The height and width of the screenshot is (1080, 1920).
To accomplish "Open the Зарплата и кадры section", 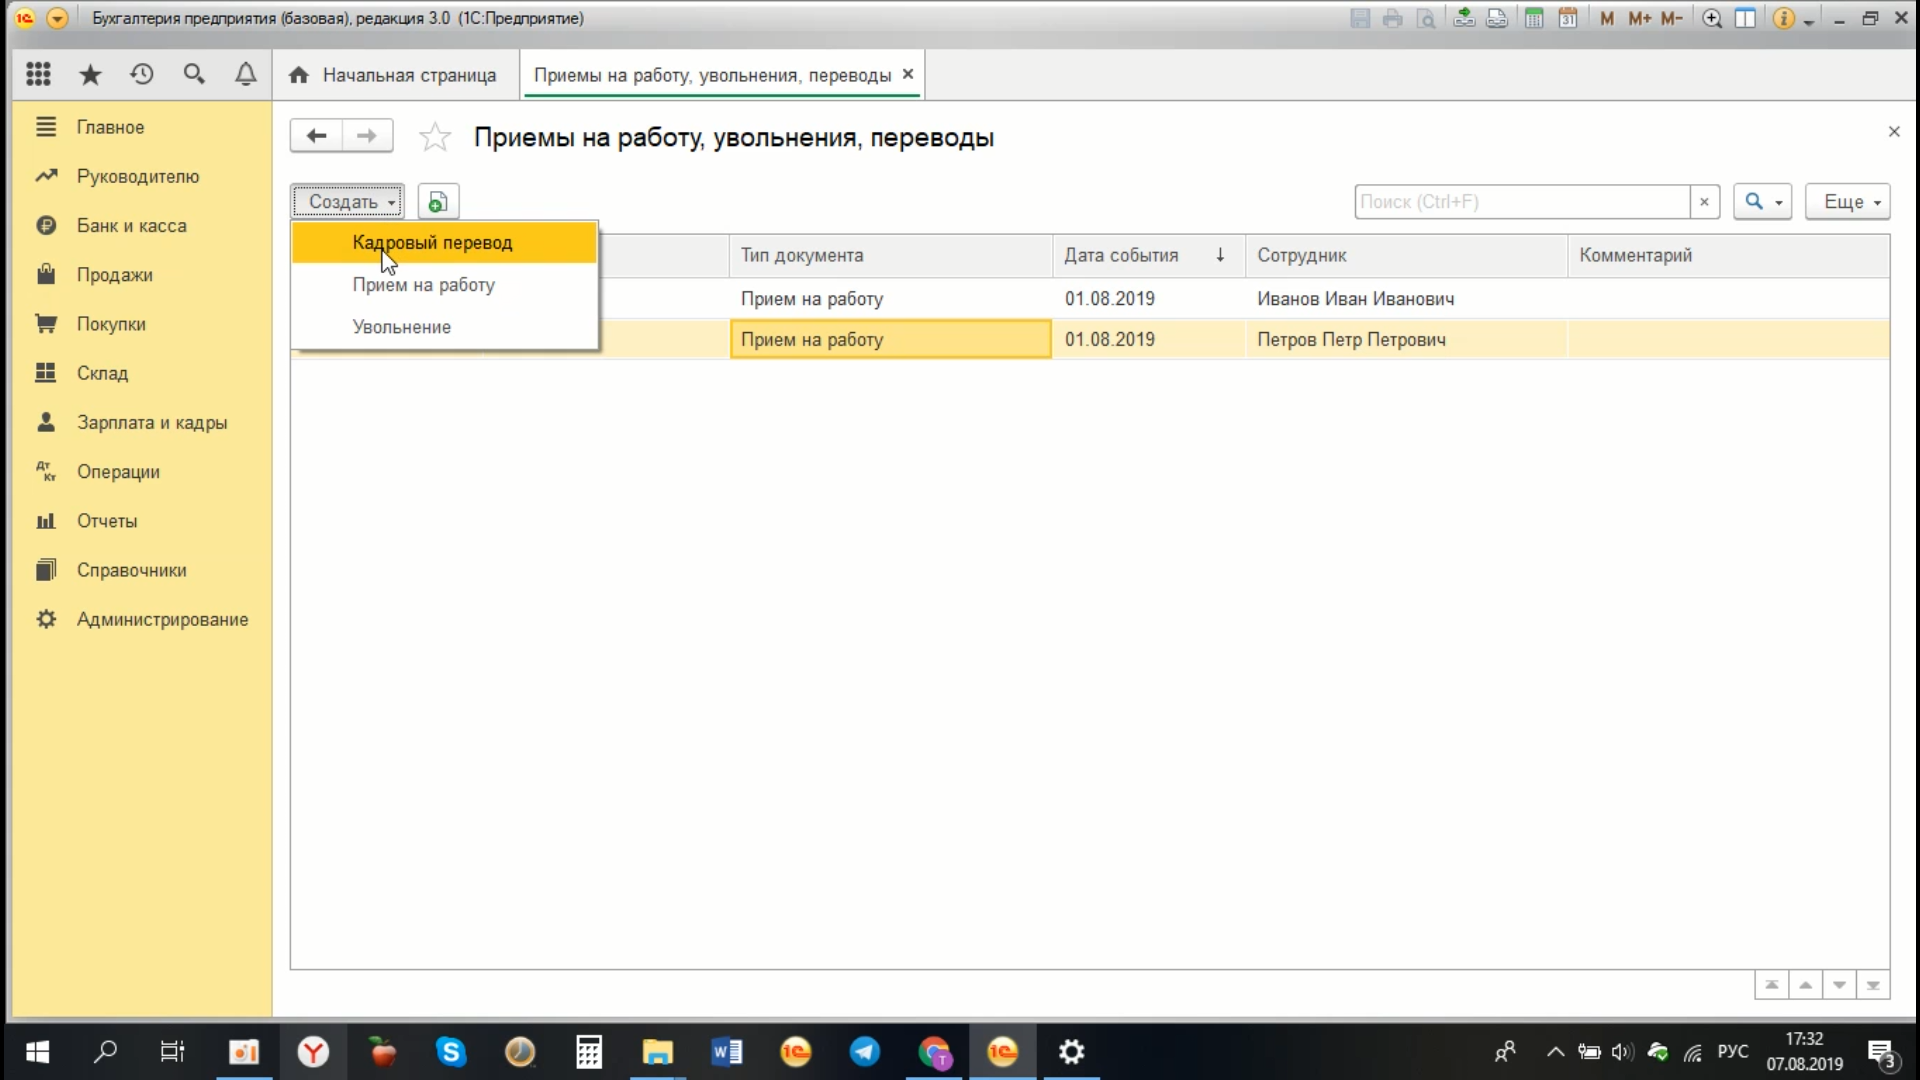I will pyautogui.click(x=152, y=422).
